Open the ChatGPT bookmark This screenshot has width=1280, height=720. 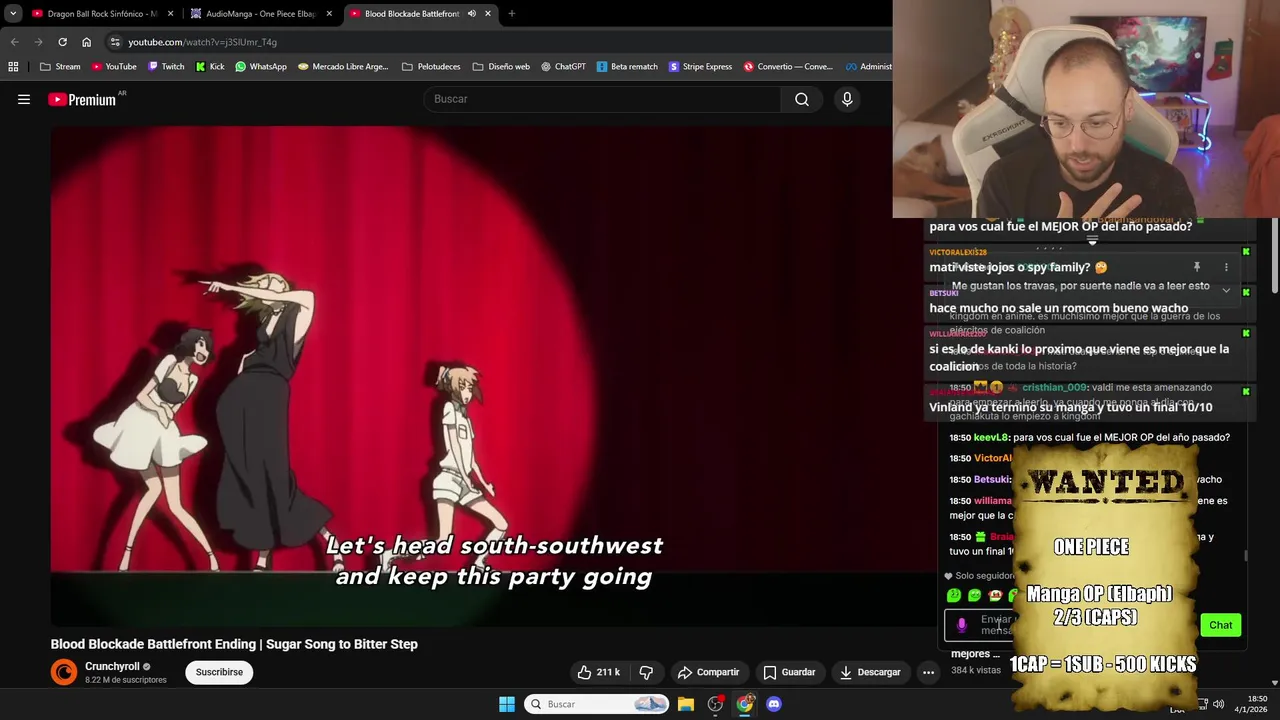click(x=563, y=67)
